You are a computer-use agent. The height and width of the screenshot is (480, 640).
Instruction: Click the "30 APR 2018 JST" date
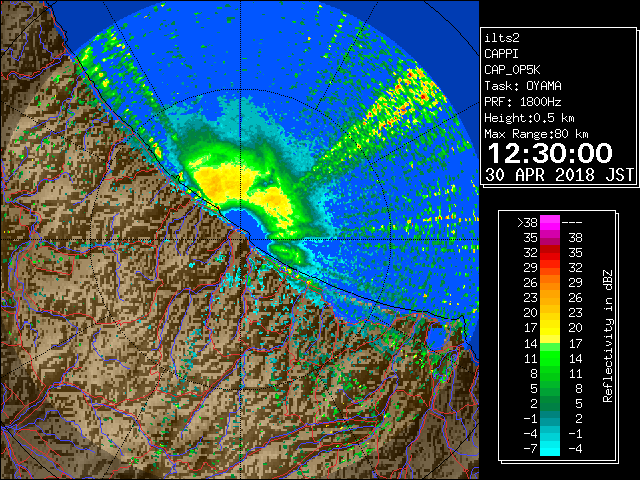click(x=559, y=175)
